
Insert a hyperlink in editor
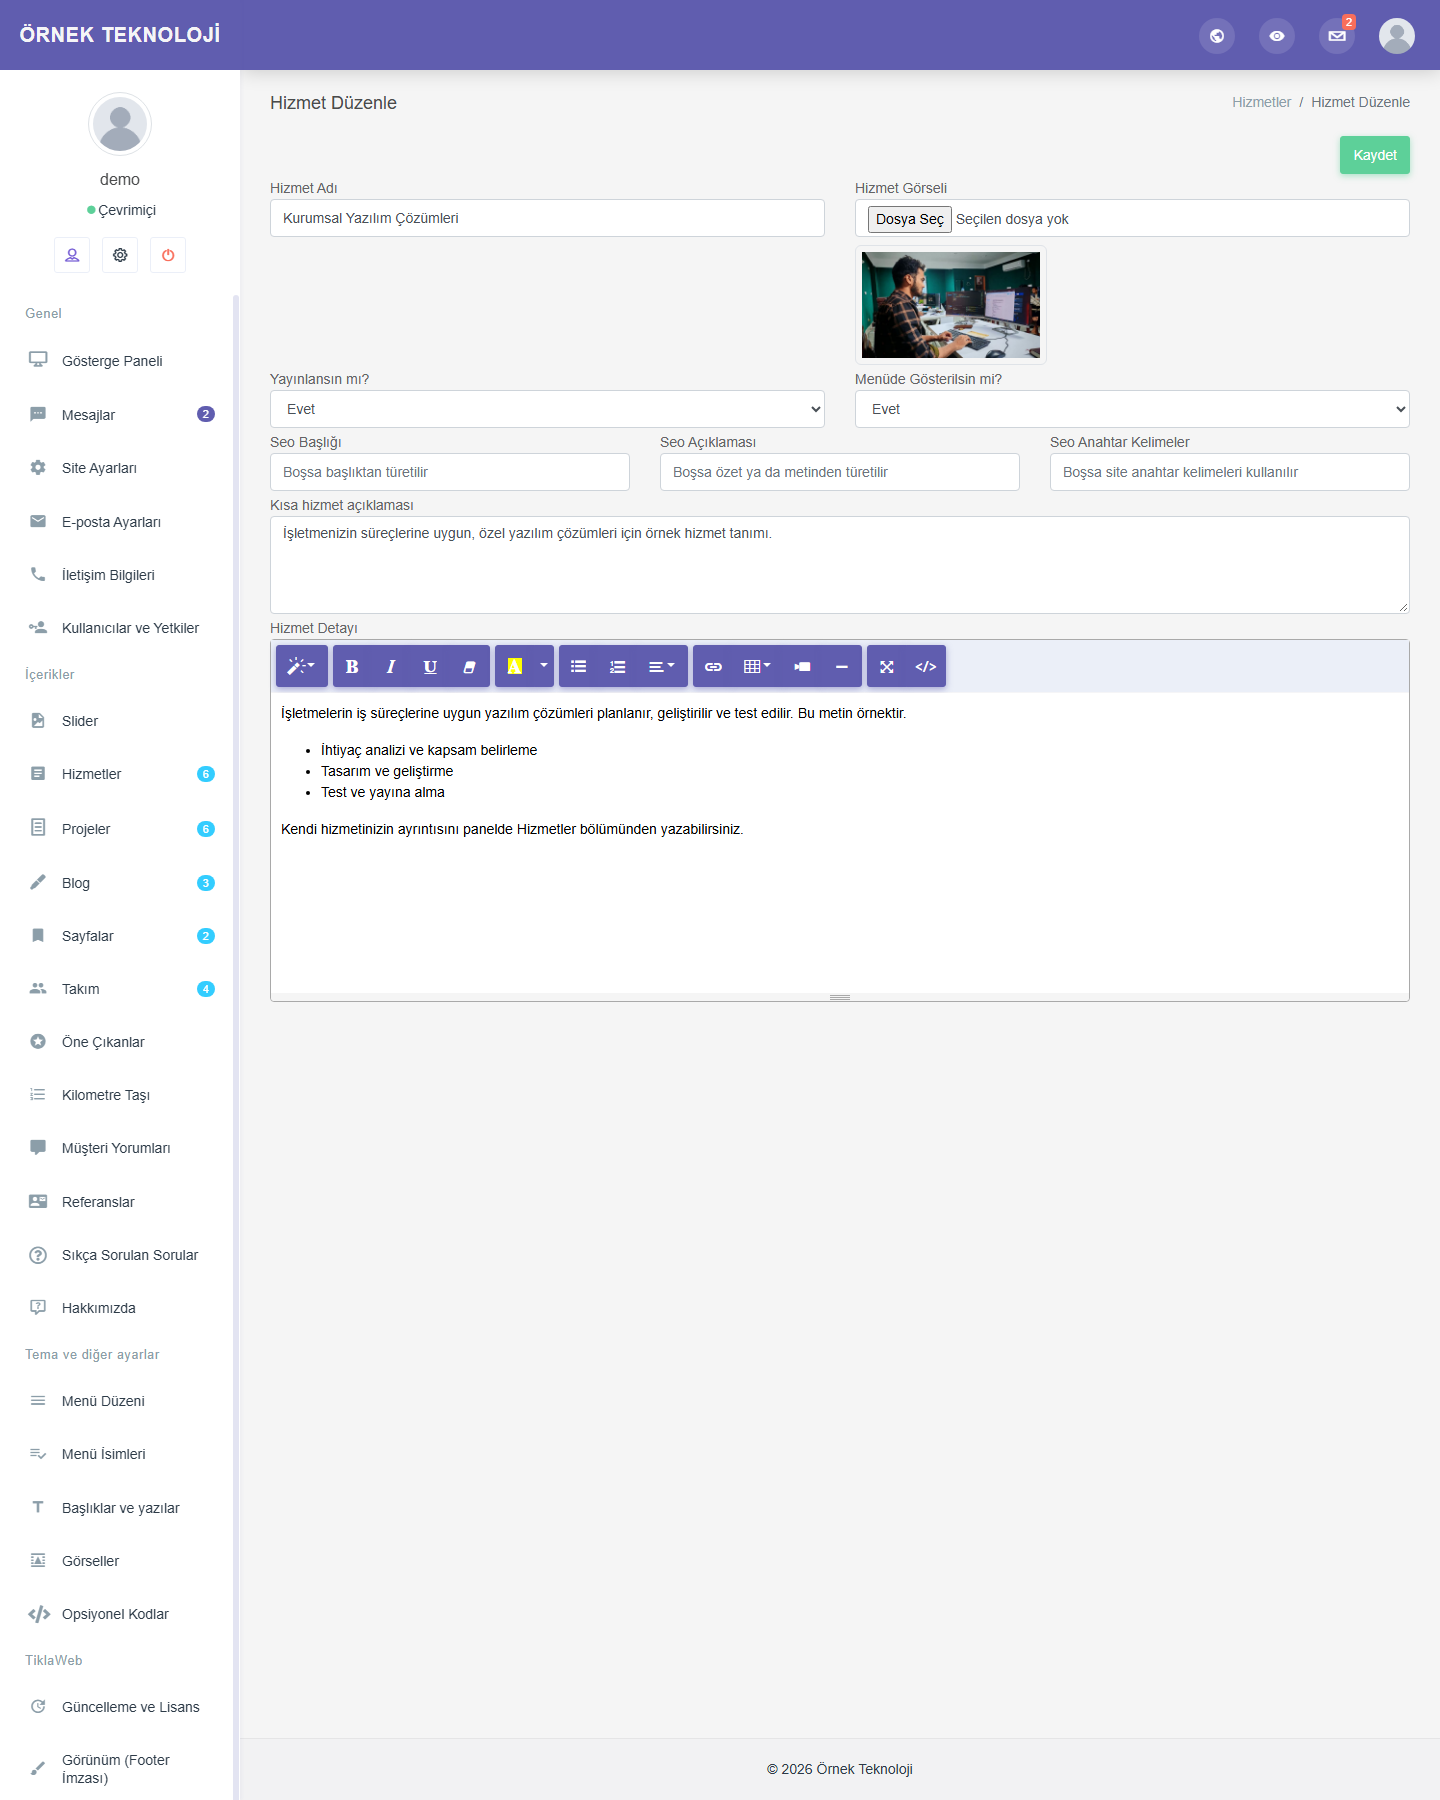click(713, 666)
